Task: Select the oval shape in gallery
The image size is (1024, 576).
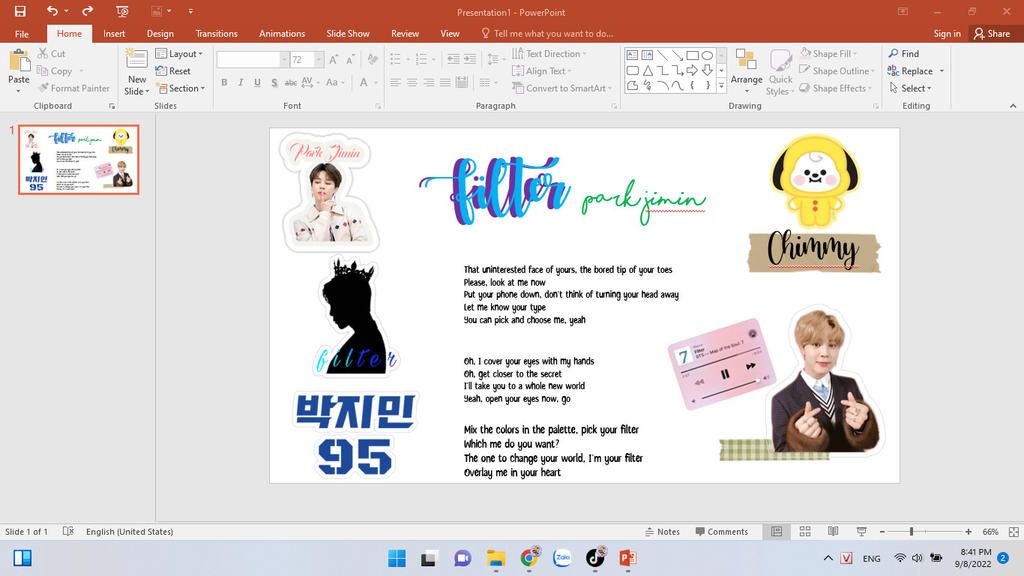Action: coord(707,55)
